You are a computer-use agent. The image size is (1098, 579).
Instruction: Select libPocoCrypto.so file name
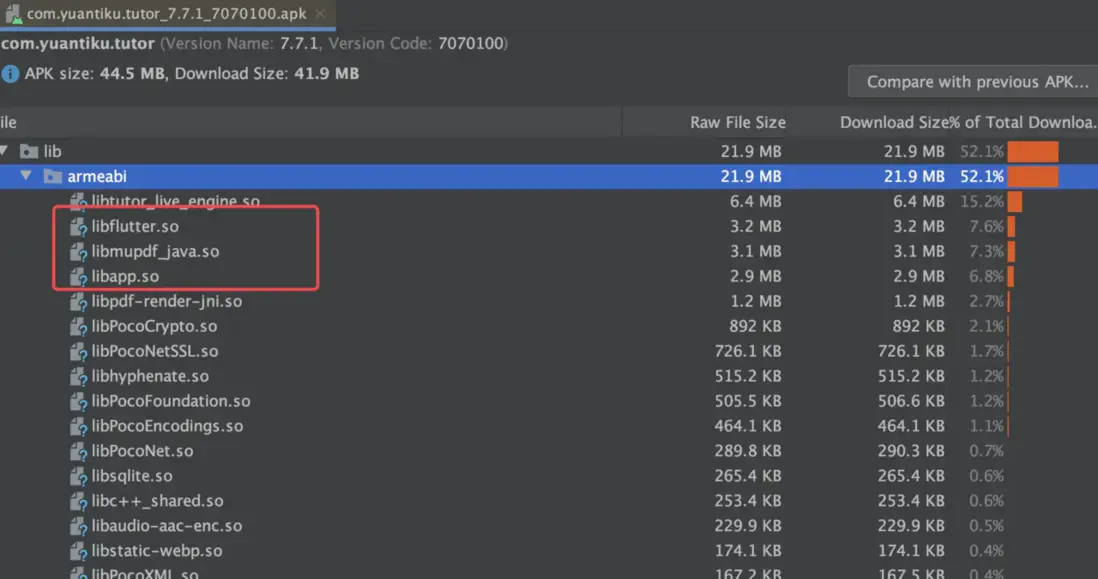click(154, 326)
